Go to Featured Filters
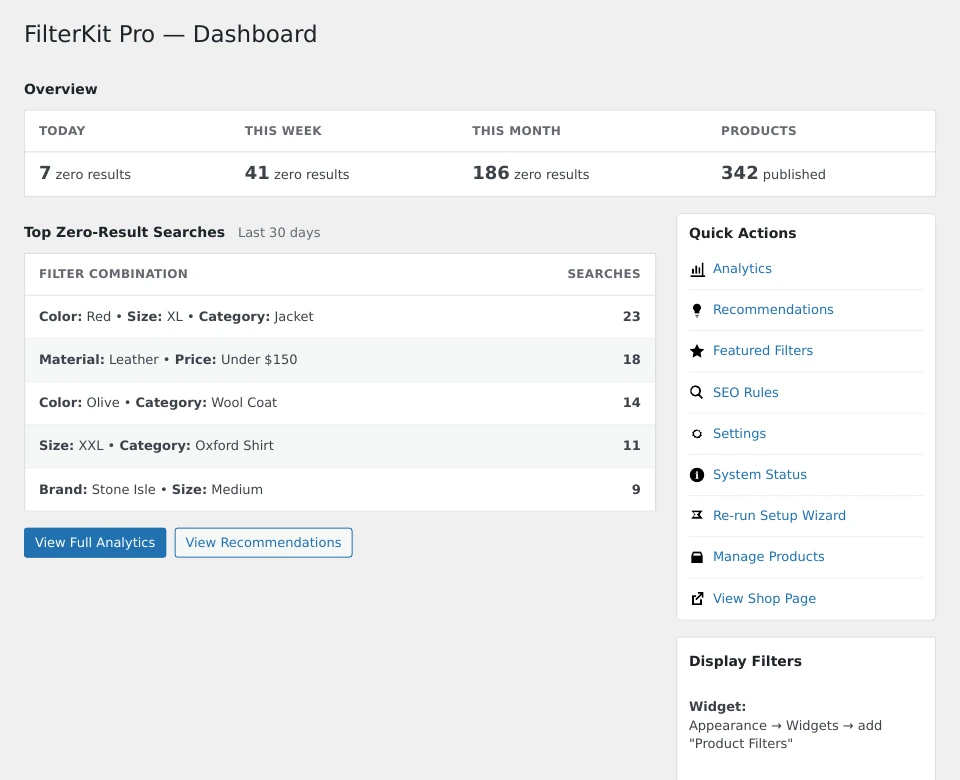The image size is (960, 780). point(763,351)
